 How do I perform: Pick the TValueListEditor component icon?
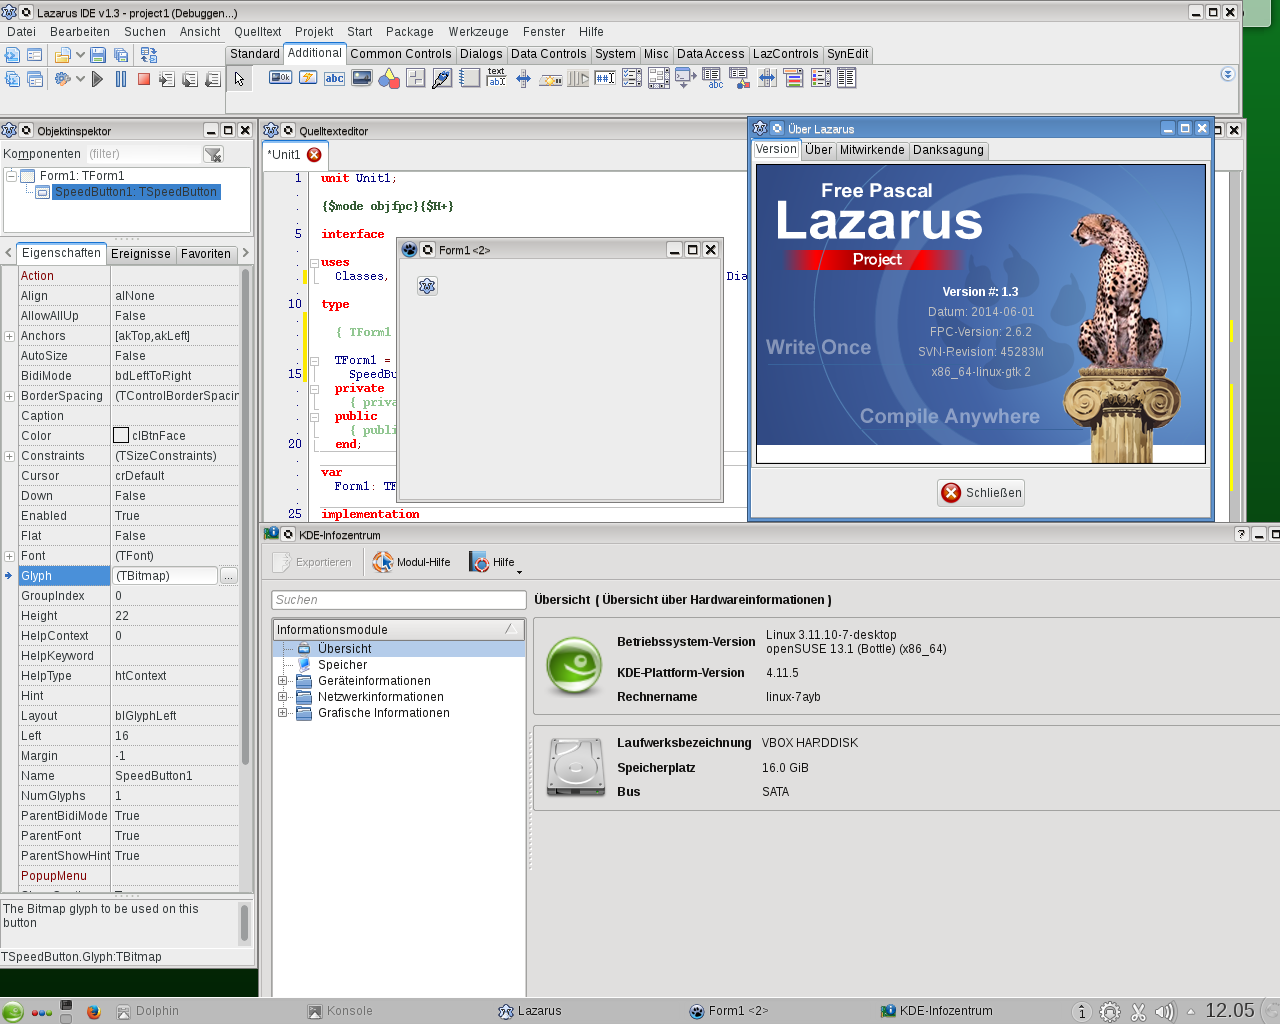click(847, 78)
